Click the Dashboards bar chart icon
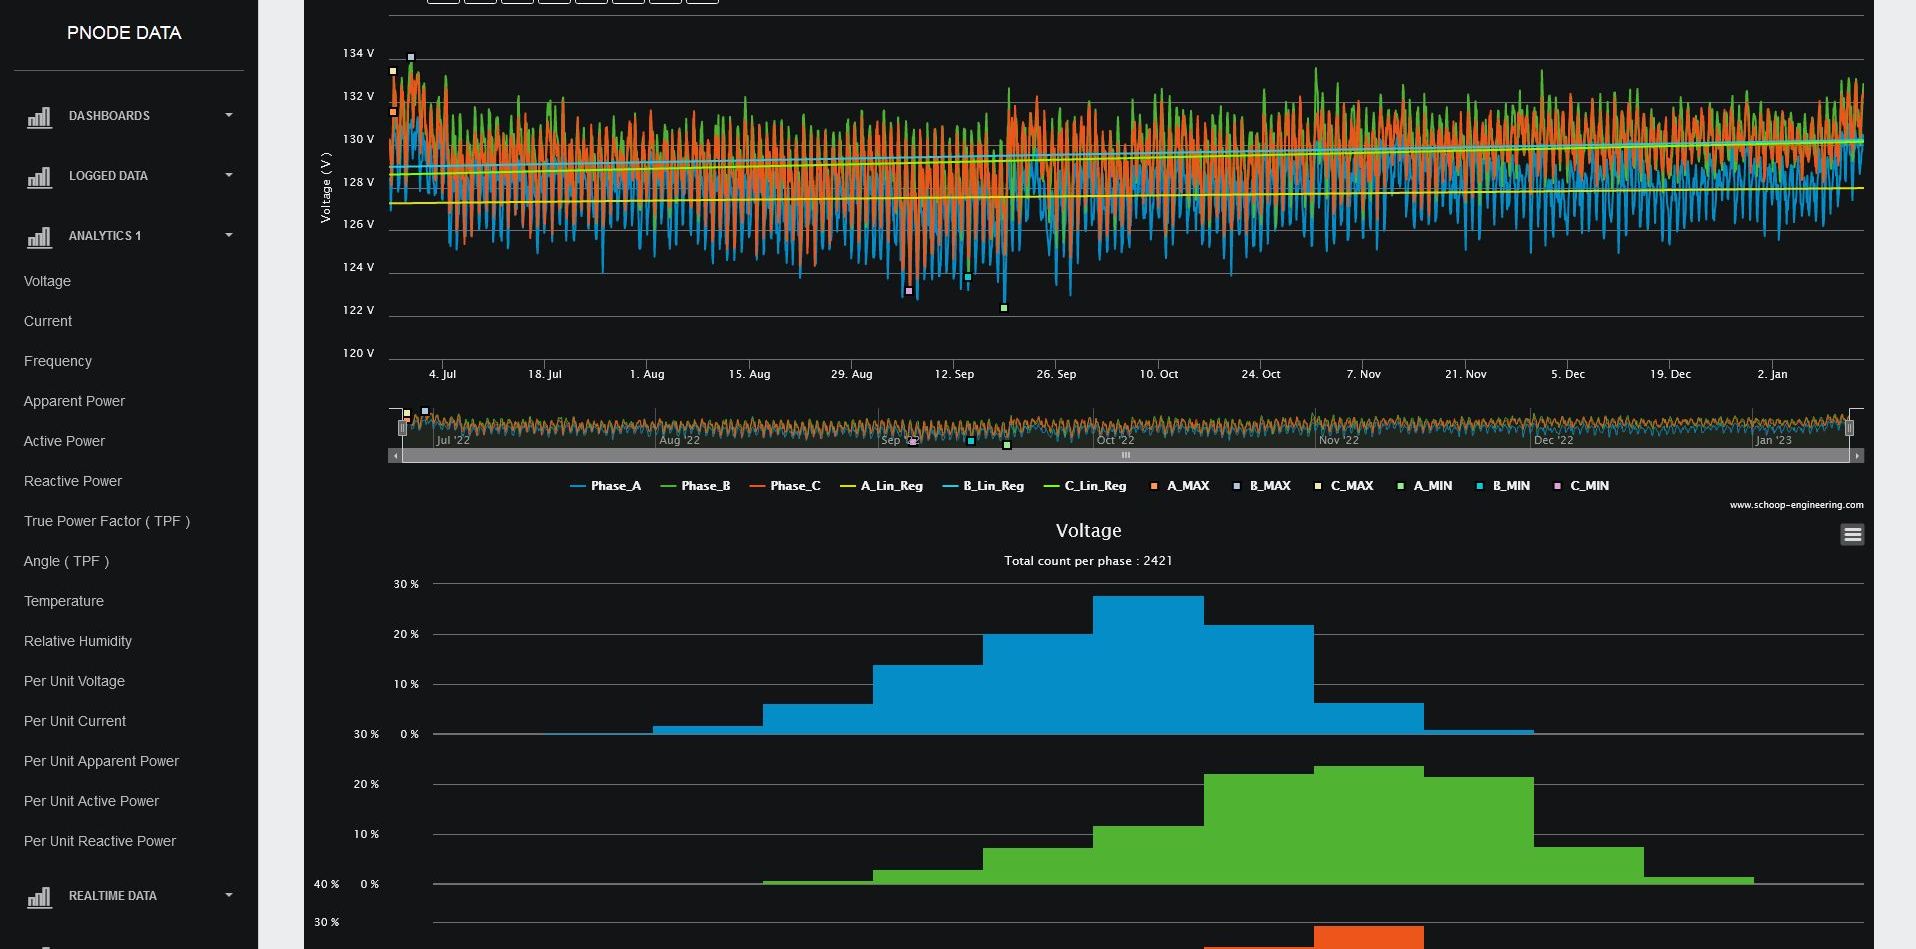1916x949 pixels. [x=39, y=117]
